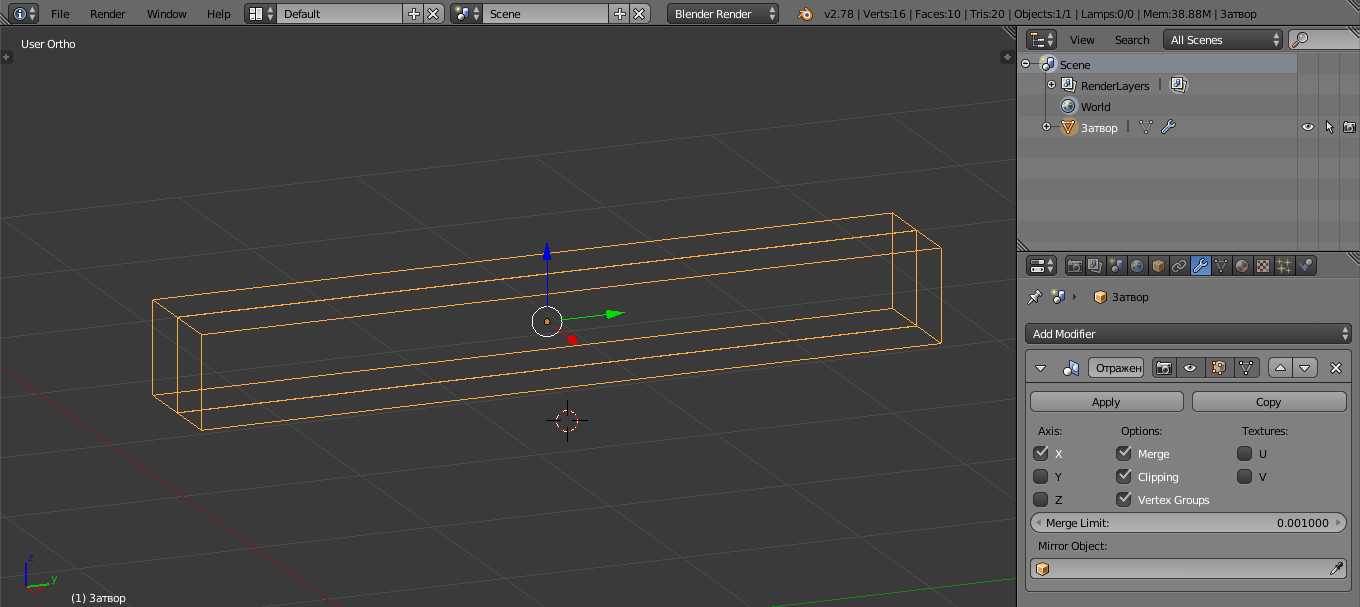The height and width of the screenshot is (607, 1360).
Task: Disable the Clipping option checkbox
Action: (x=1124, y=477)
